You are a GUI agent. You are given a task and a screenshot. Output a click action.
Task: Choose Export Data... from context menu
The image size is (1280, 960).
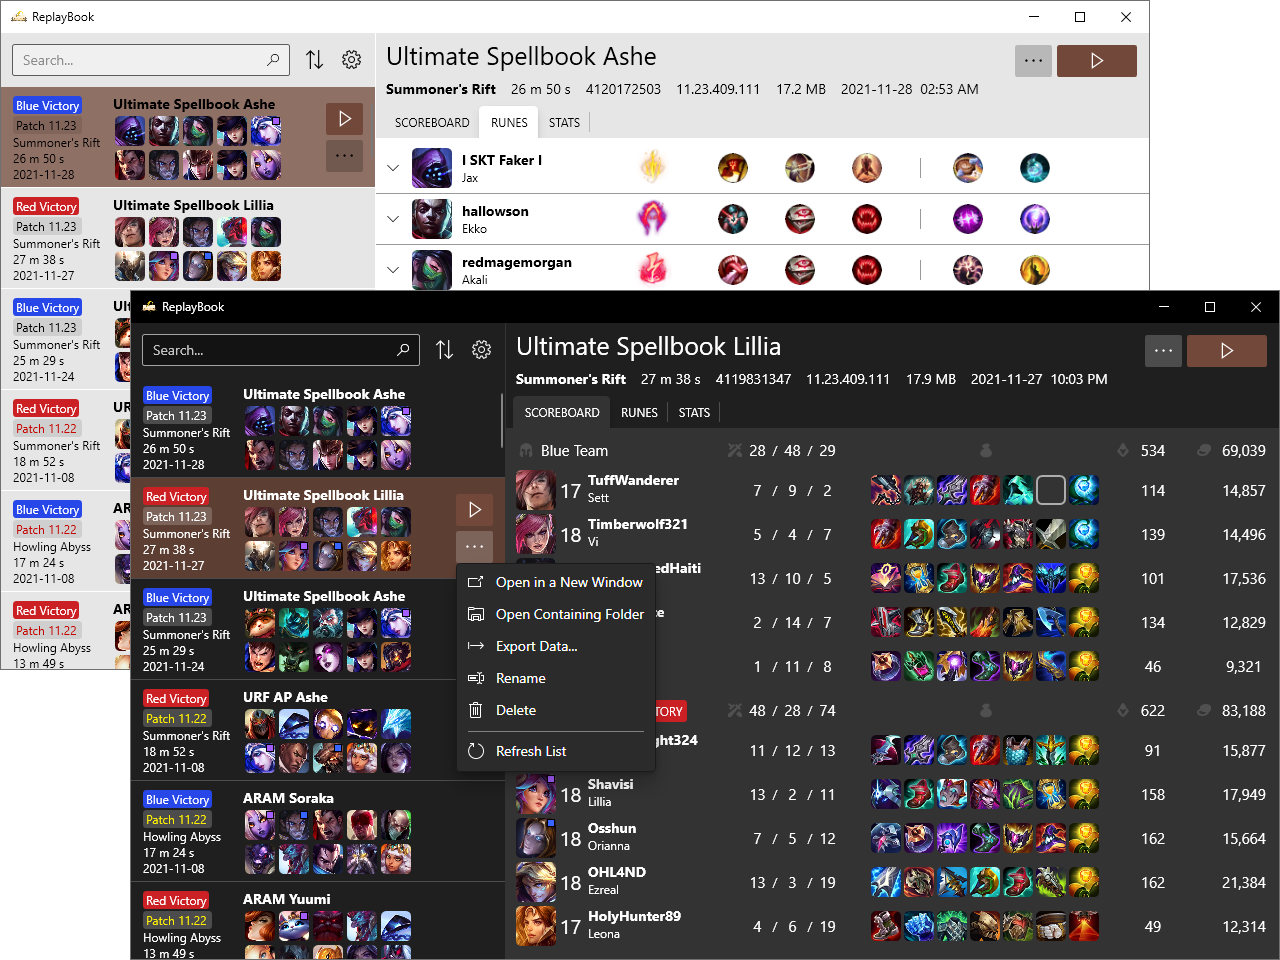coord(556,646)
